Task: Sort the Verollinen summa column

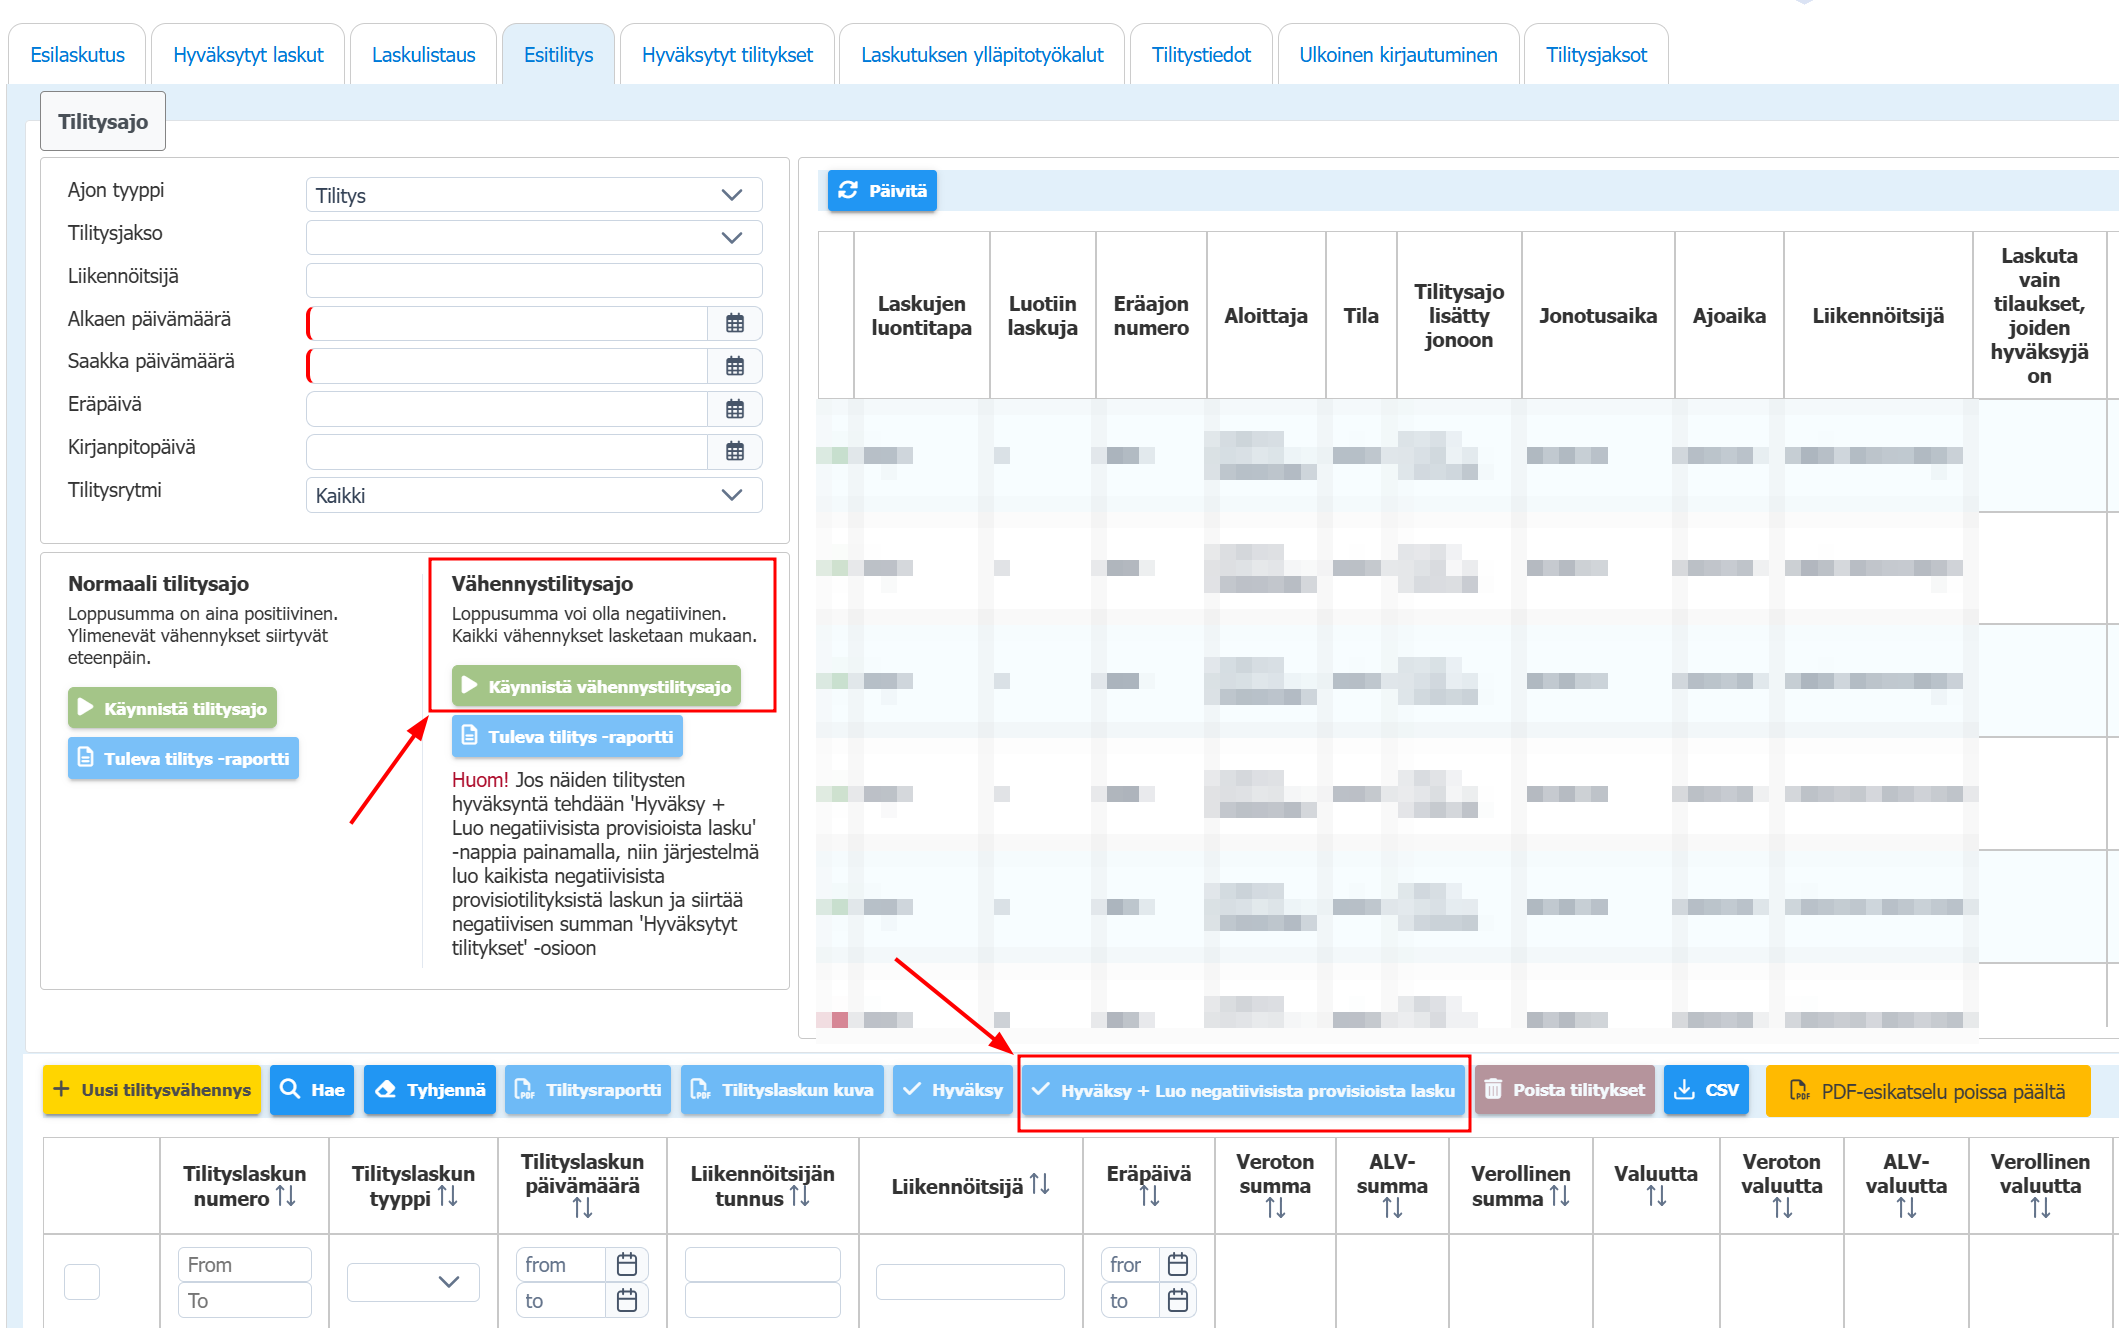Action: 1559,1197
